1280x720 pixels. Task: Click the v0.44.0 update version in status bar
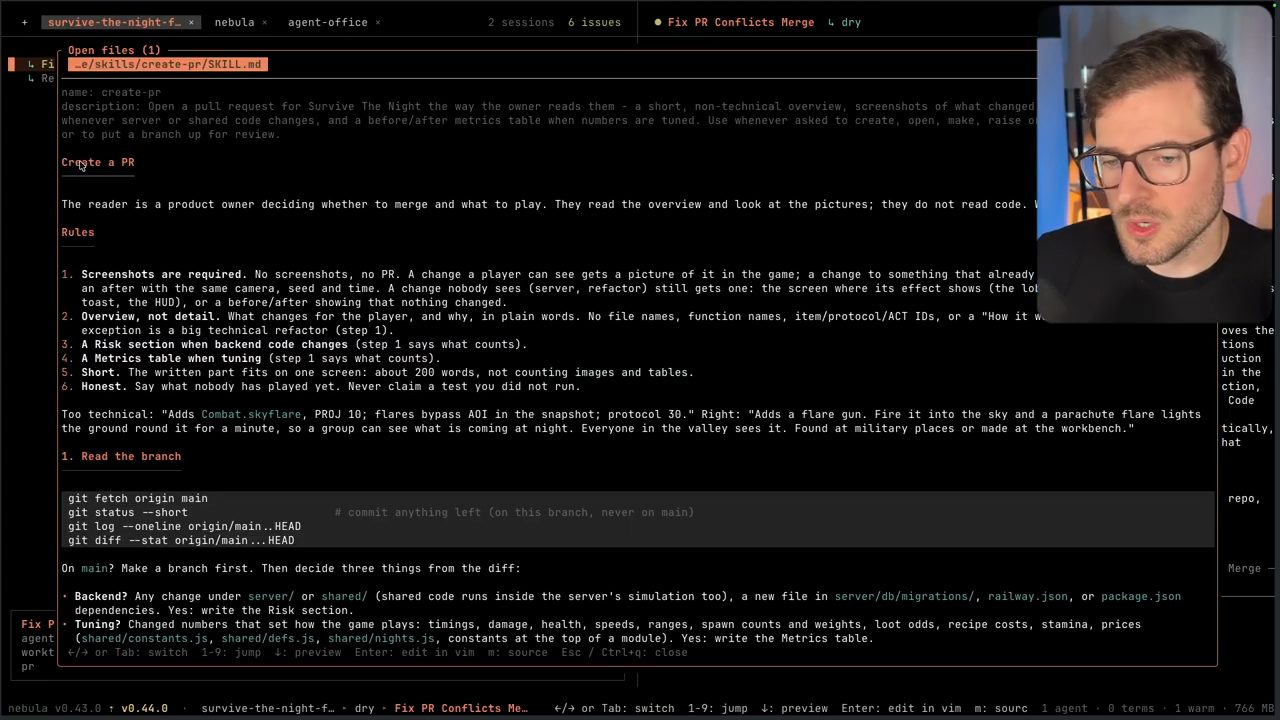click(x=144, y=708)
